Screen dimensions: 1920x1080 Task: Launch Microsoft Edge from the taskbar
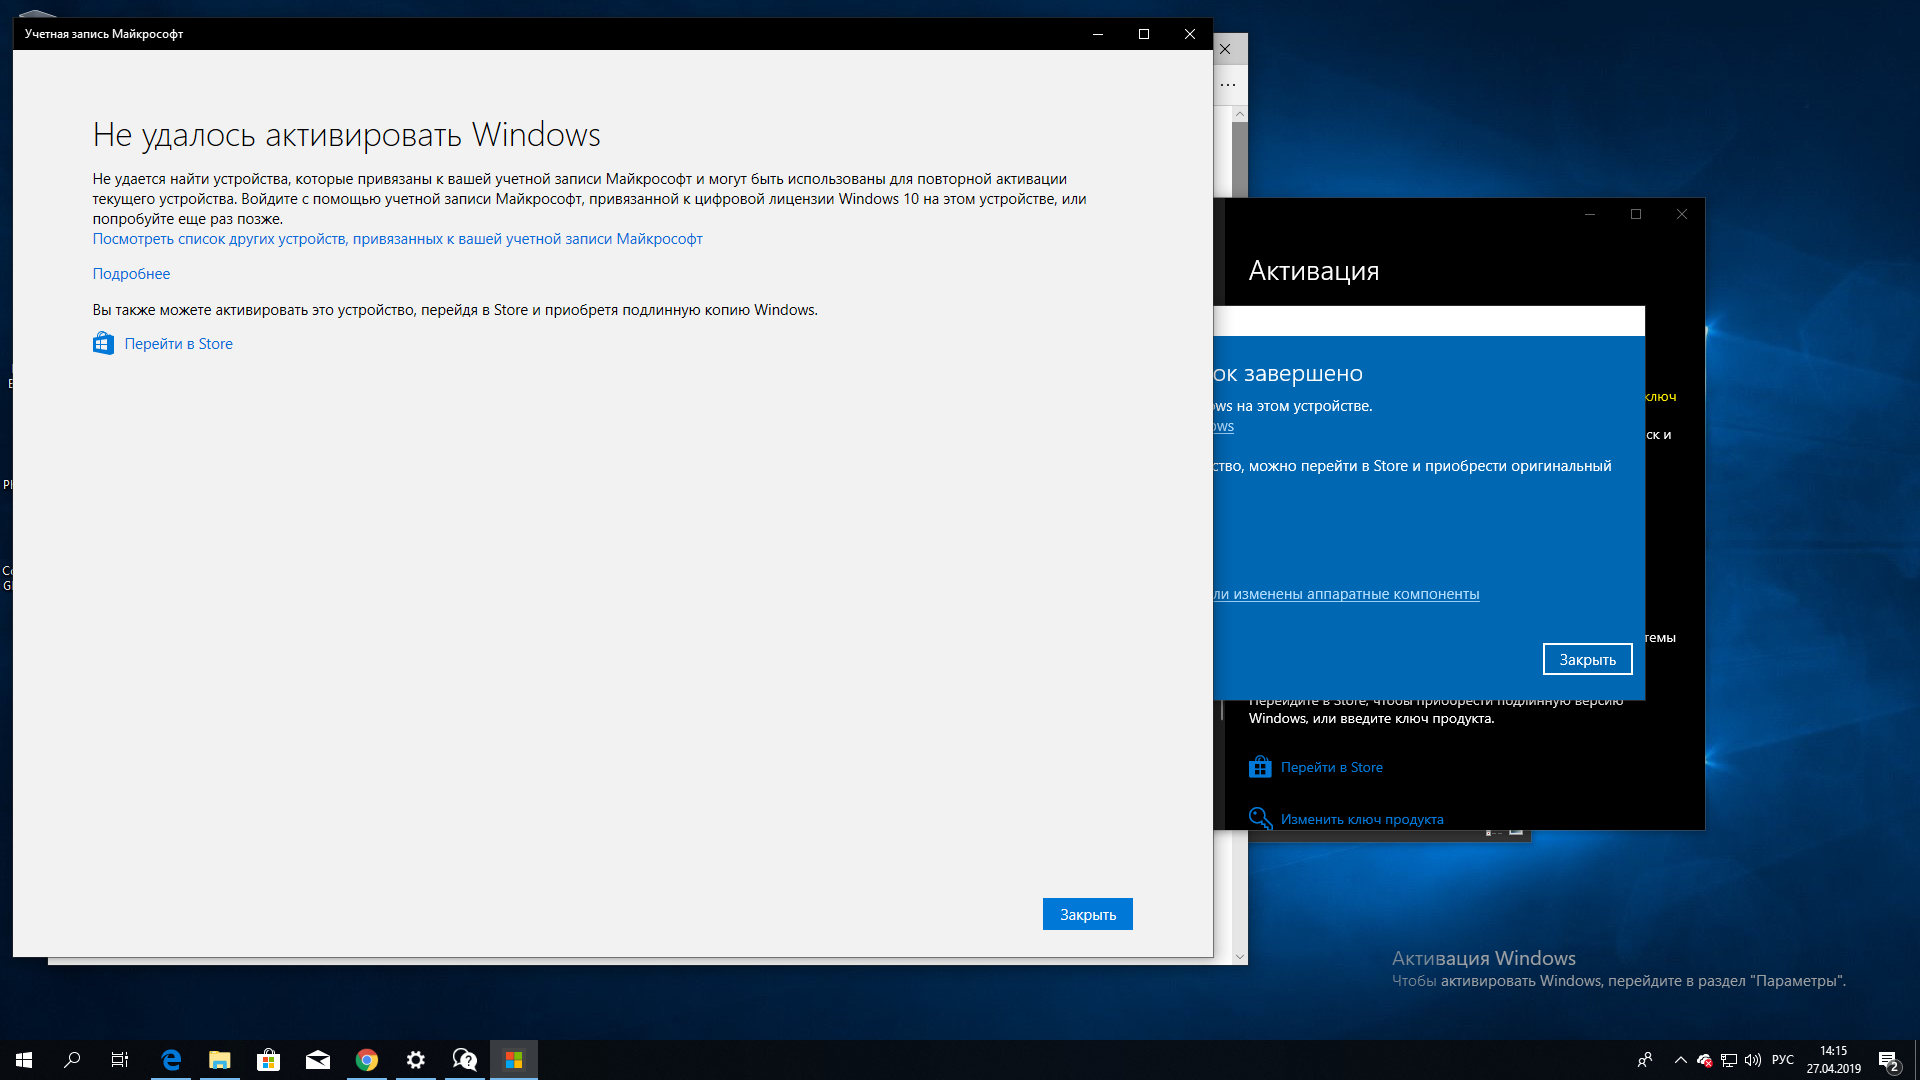pos(171,1060)
